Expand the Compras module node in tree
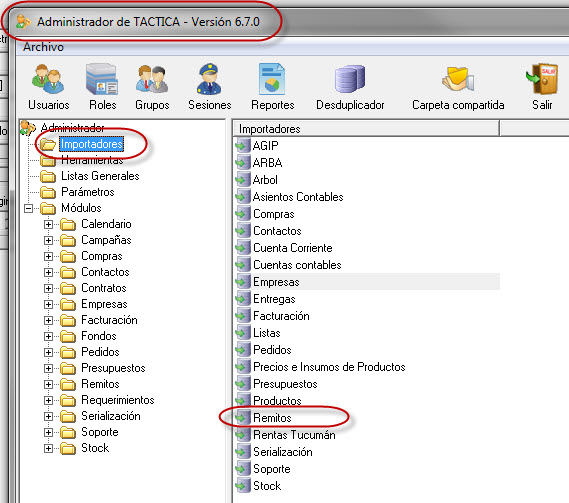 click(48, 256)
